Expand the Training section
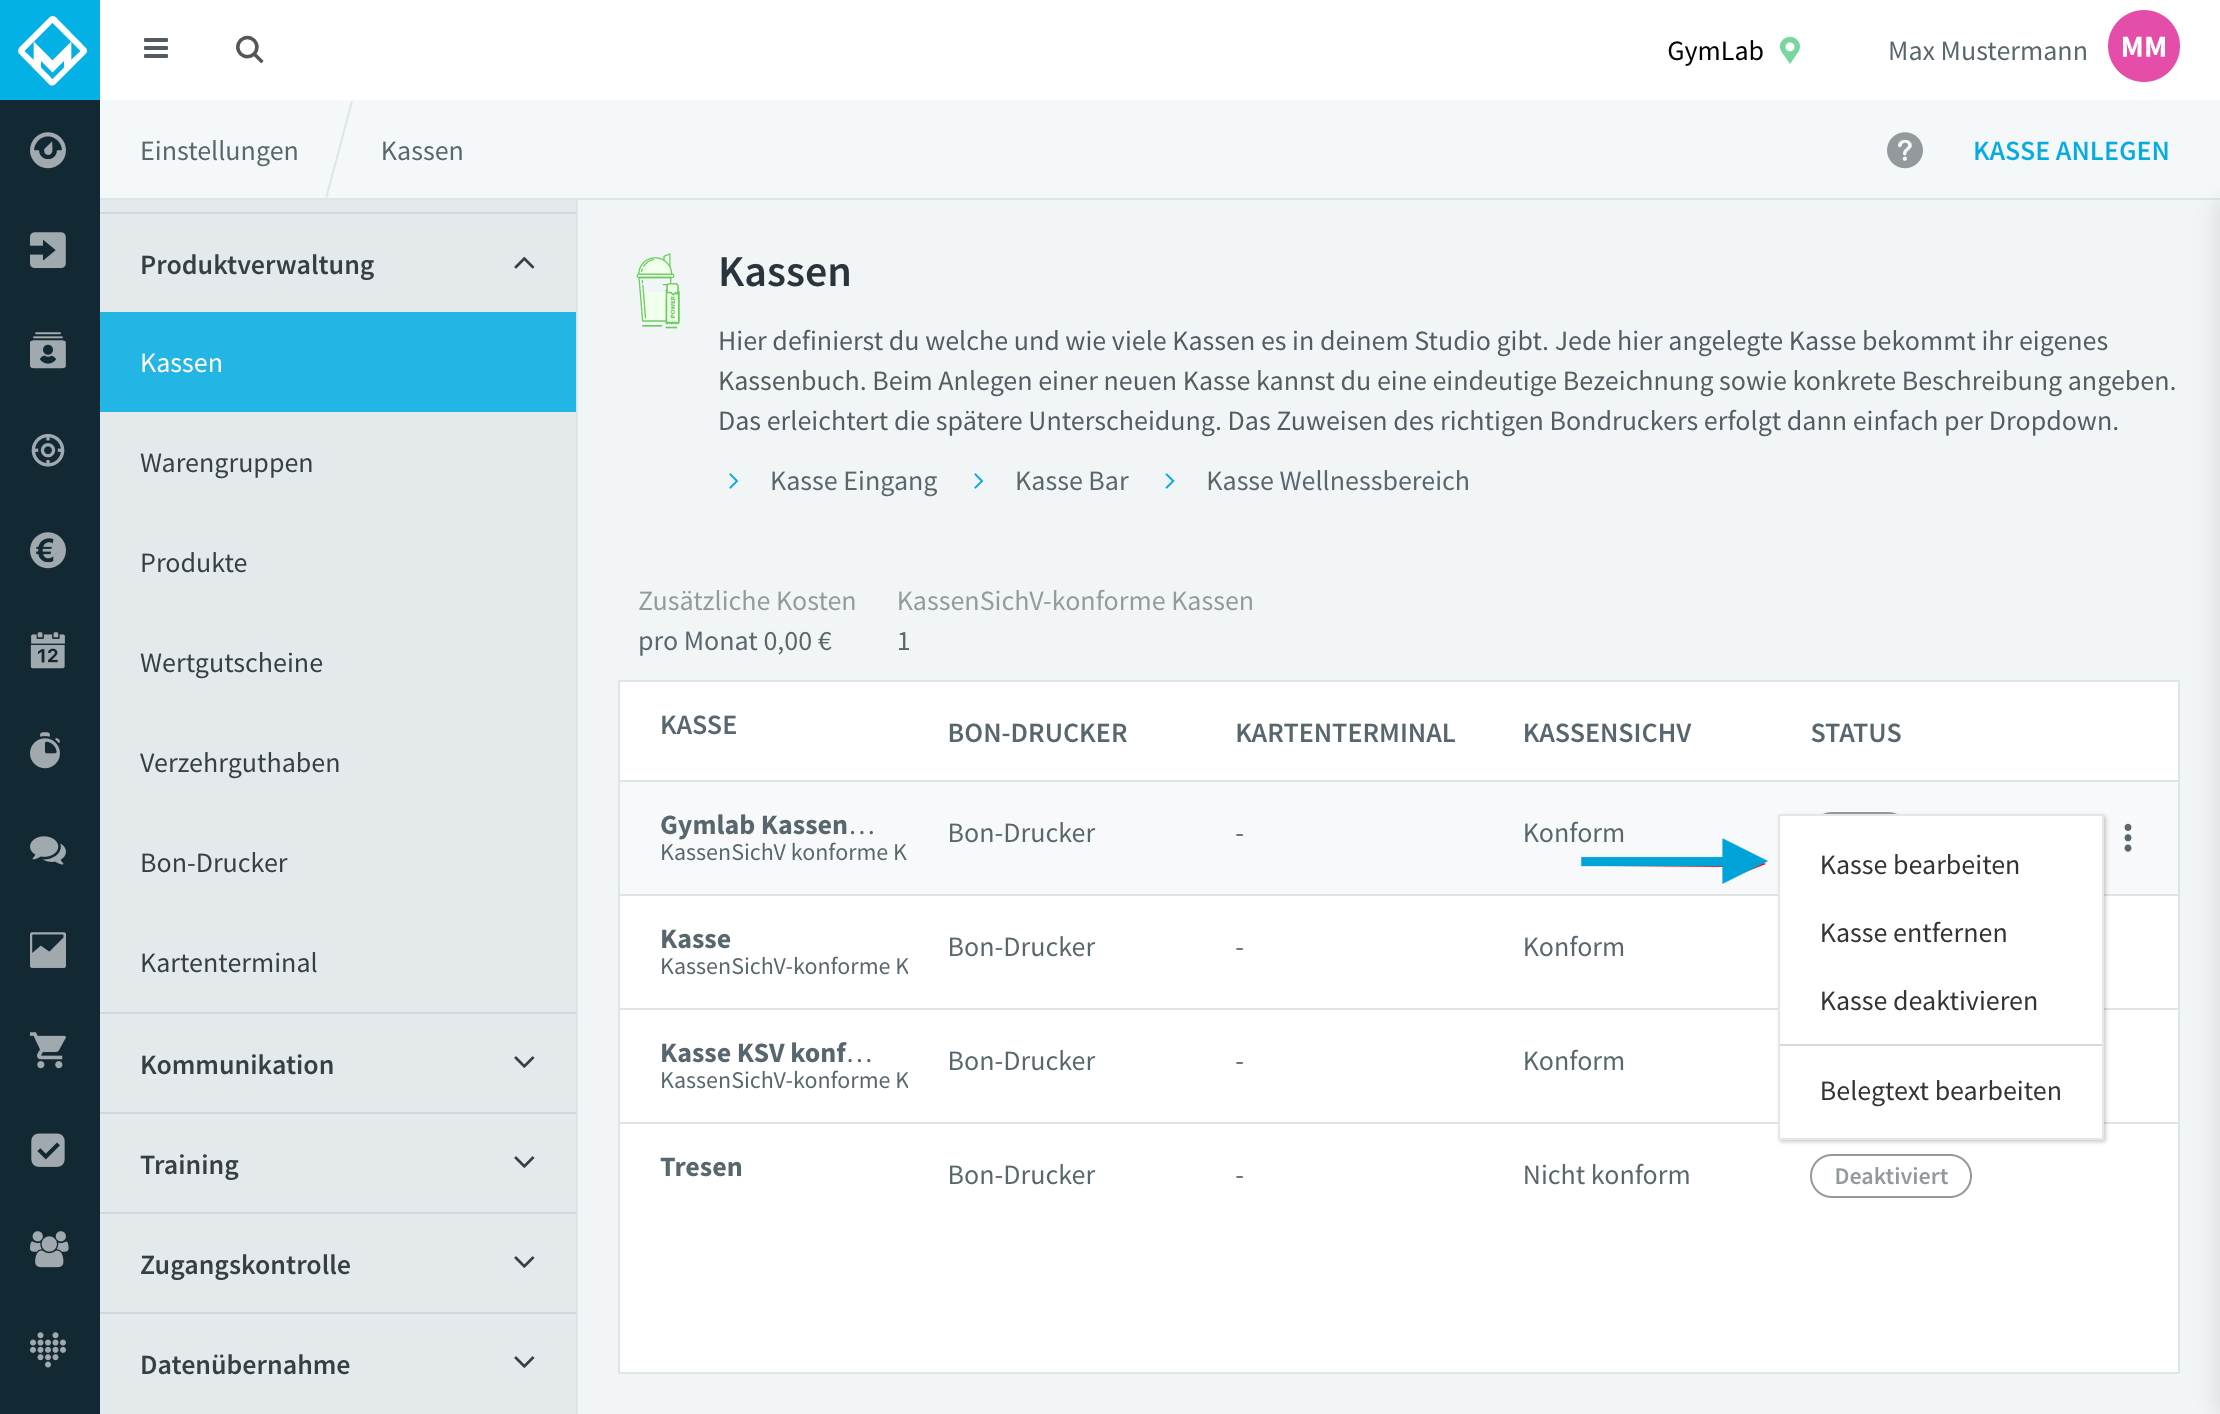 524,1163
